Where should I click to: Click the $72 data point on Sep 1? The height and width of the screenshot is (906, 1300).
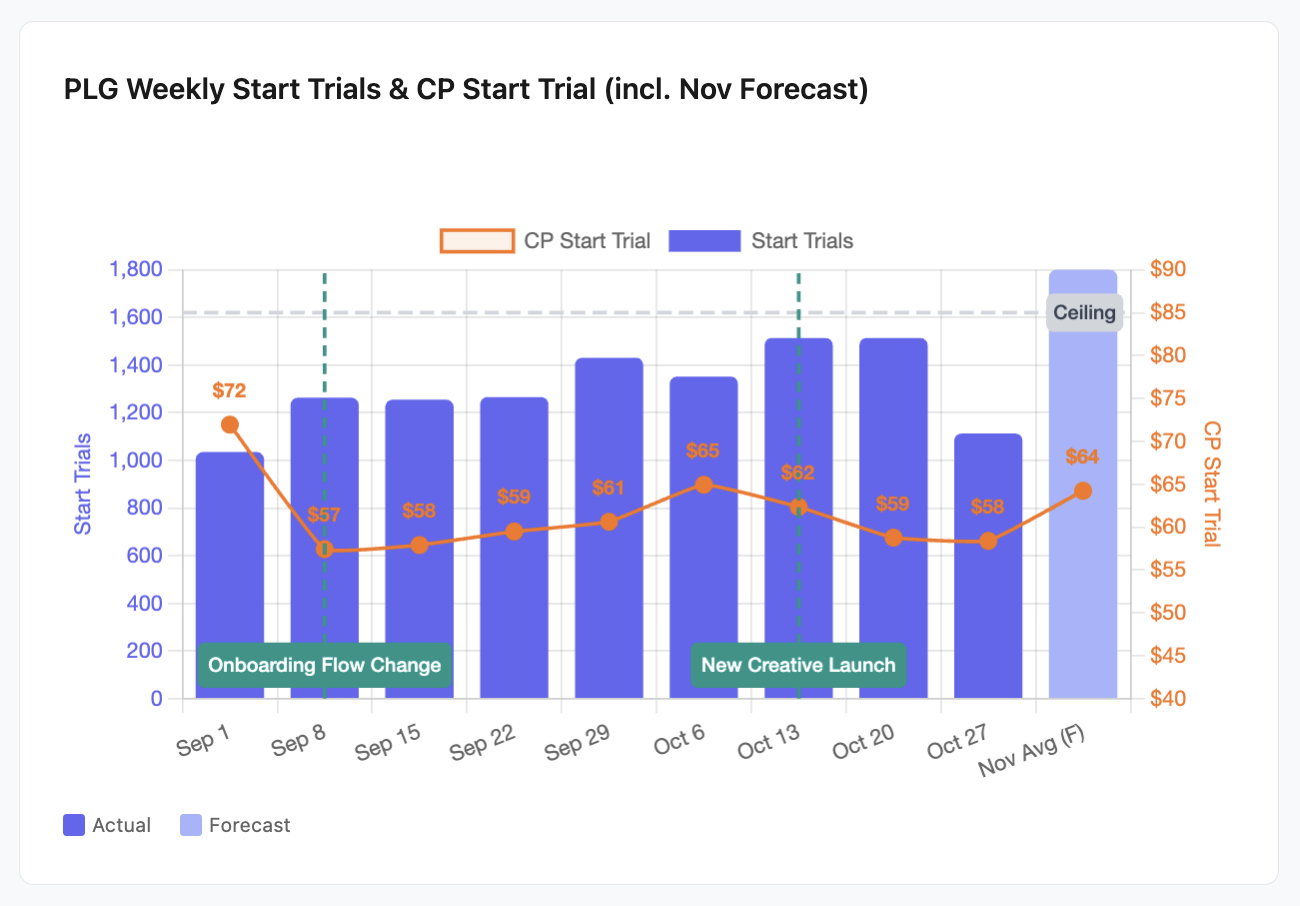tap(230, 425)
